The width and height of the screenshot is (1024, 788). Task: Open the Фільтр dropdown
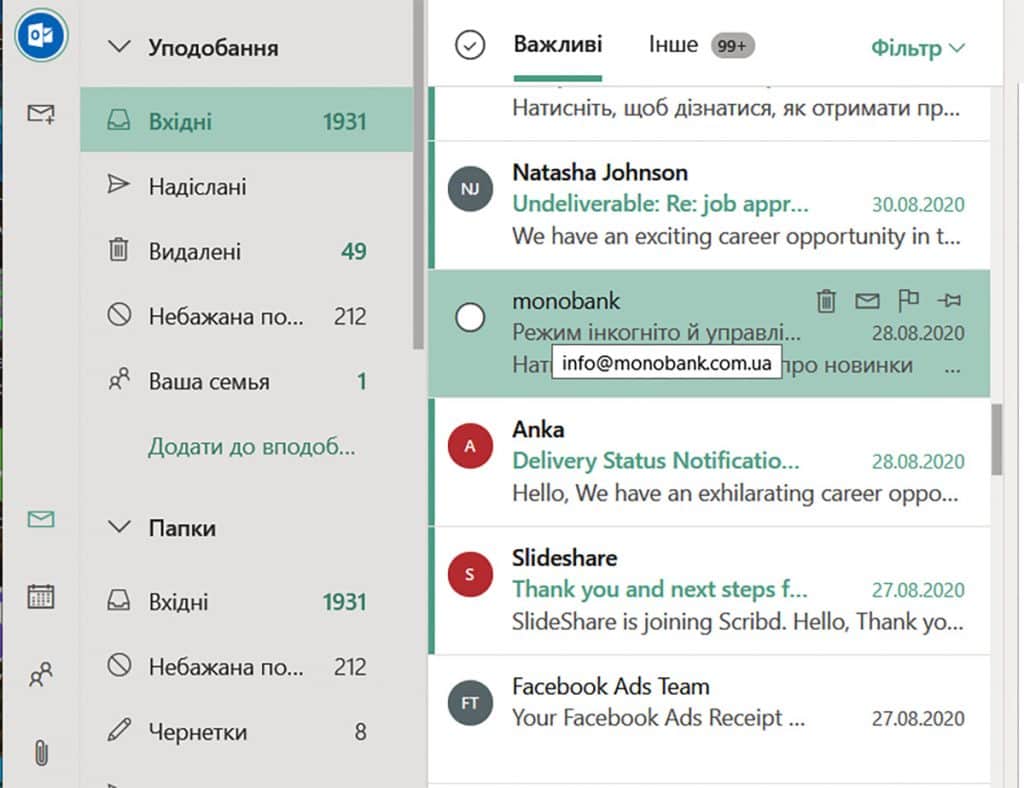pyautogui.click(x=917, y=48)
